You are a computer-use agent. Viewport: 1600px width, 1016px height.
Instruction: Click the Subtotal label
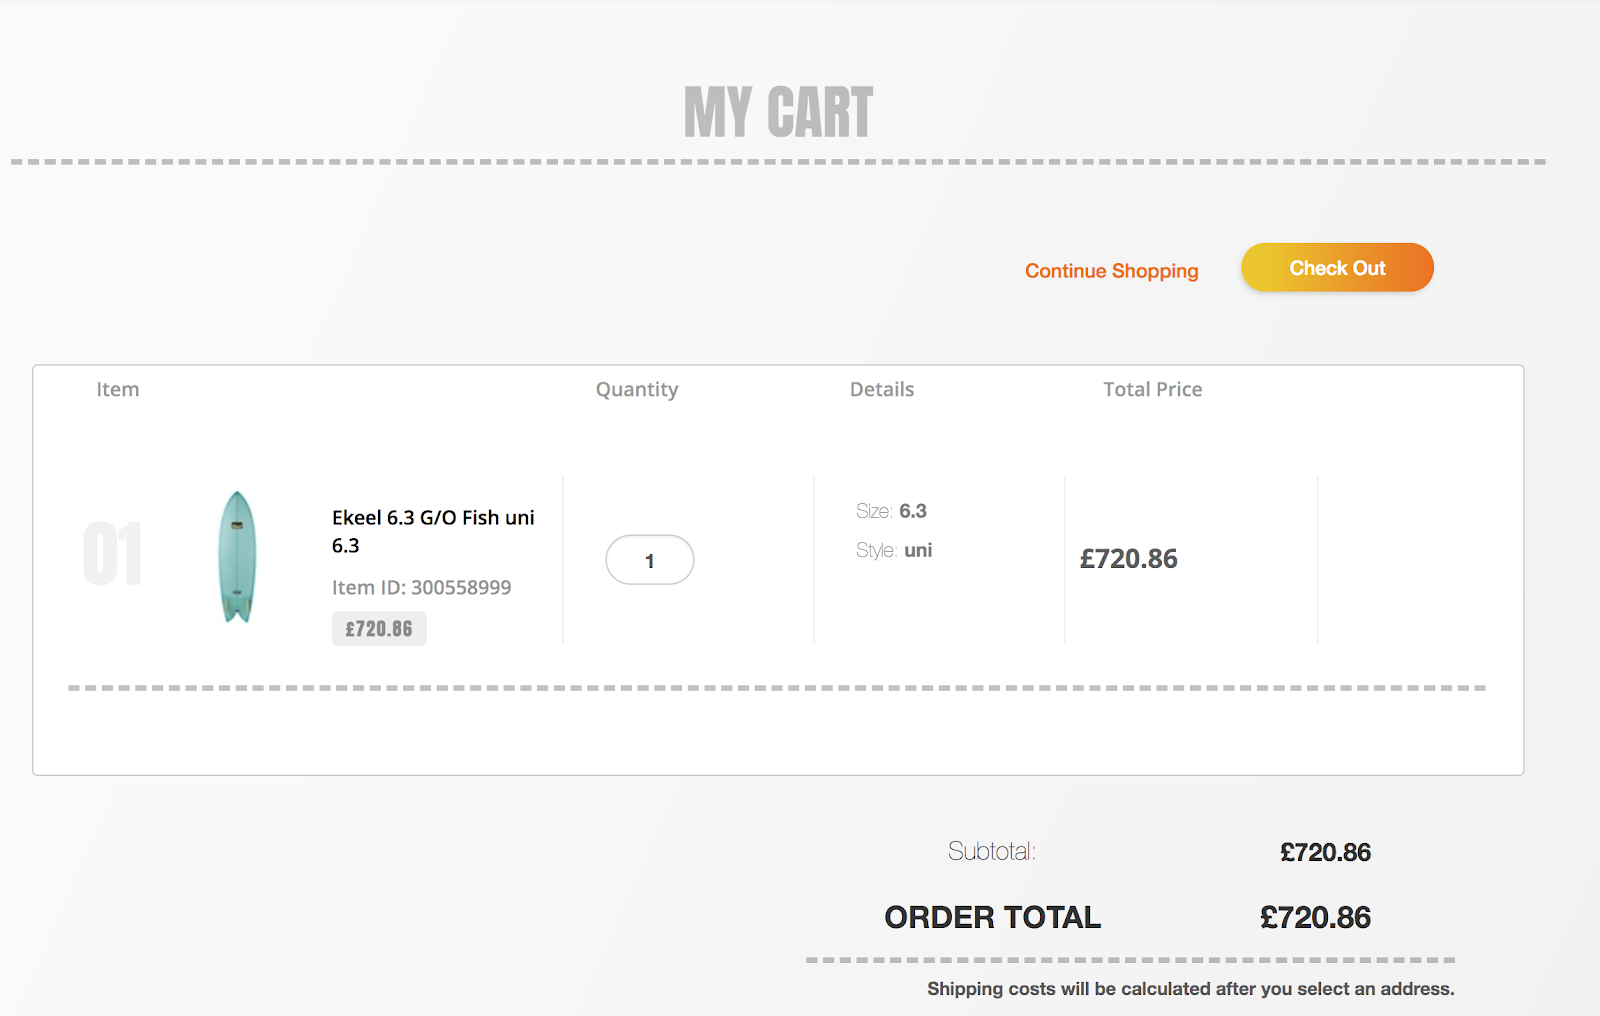tap(991, 851)
